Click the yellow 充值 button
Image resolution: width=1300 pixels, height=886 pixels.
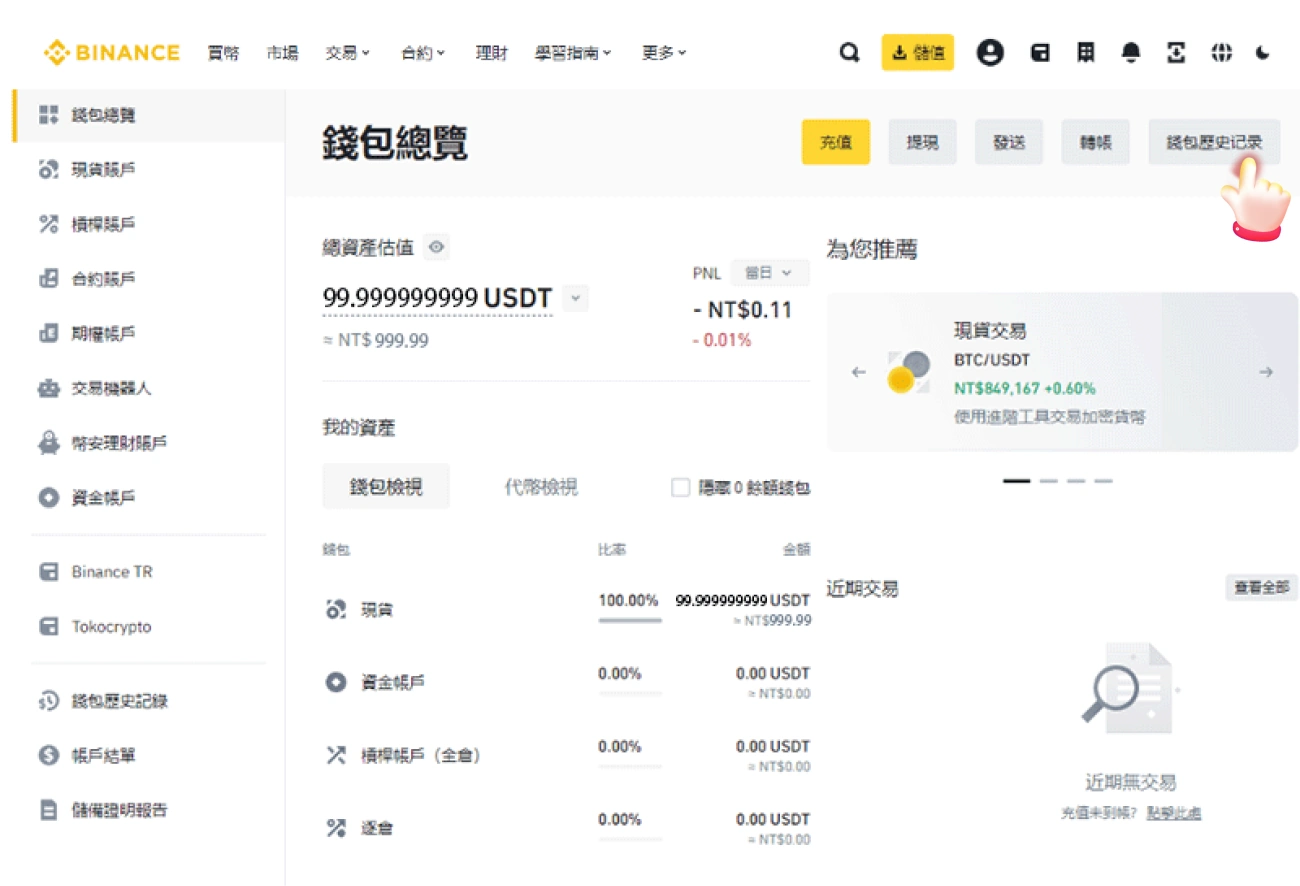836,142
